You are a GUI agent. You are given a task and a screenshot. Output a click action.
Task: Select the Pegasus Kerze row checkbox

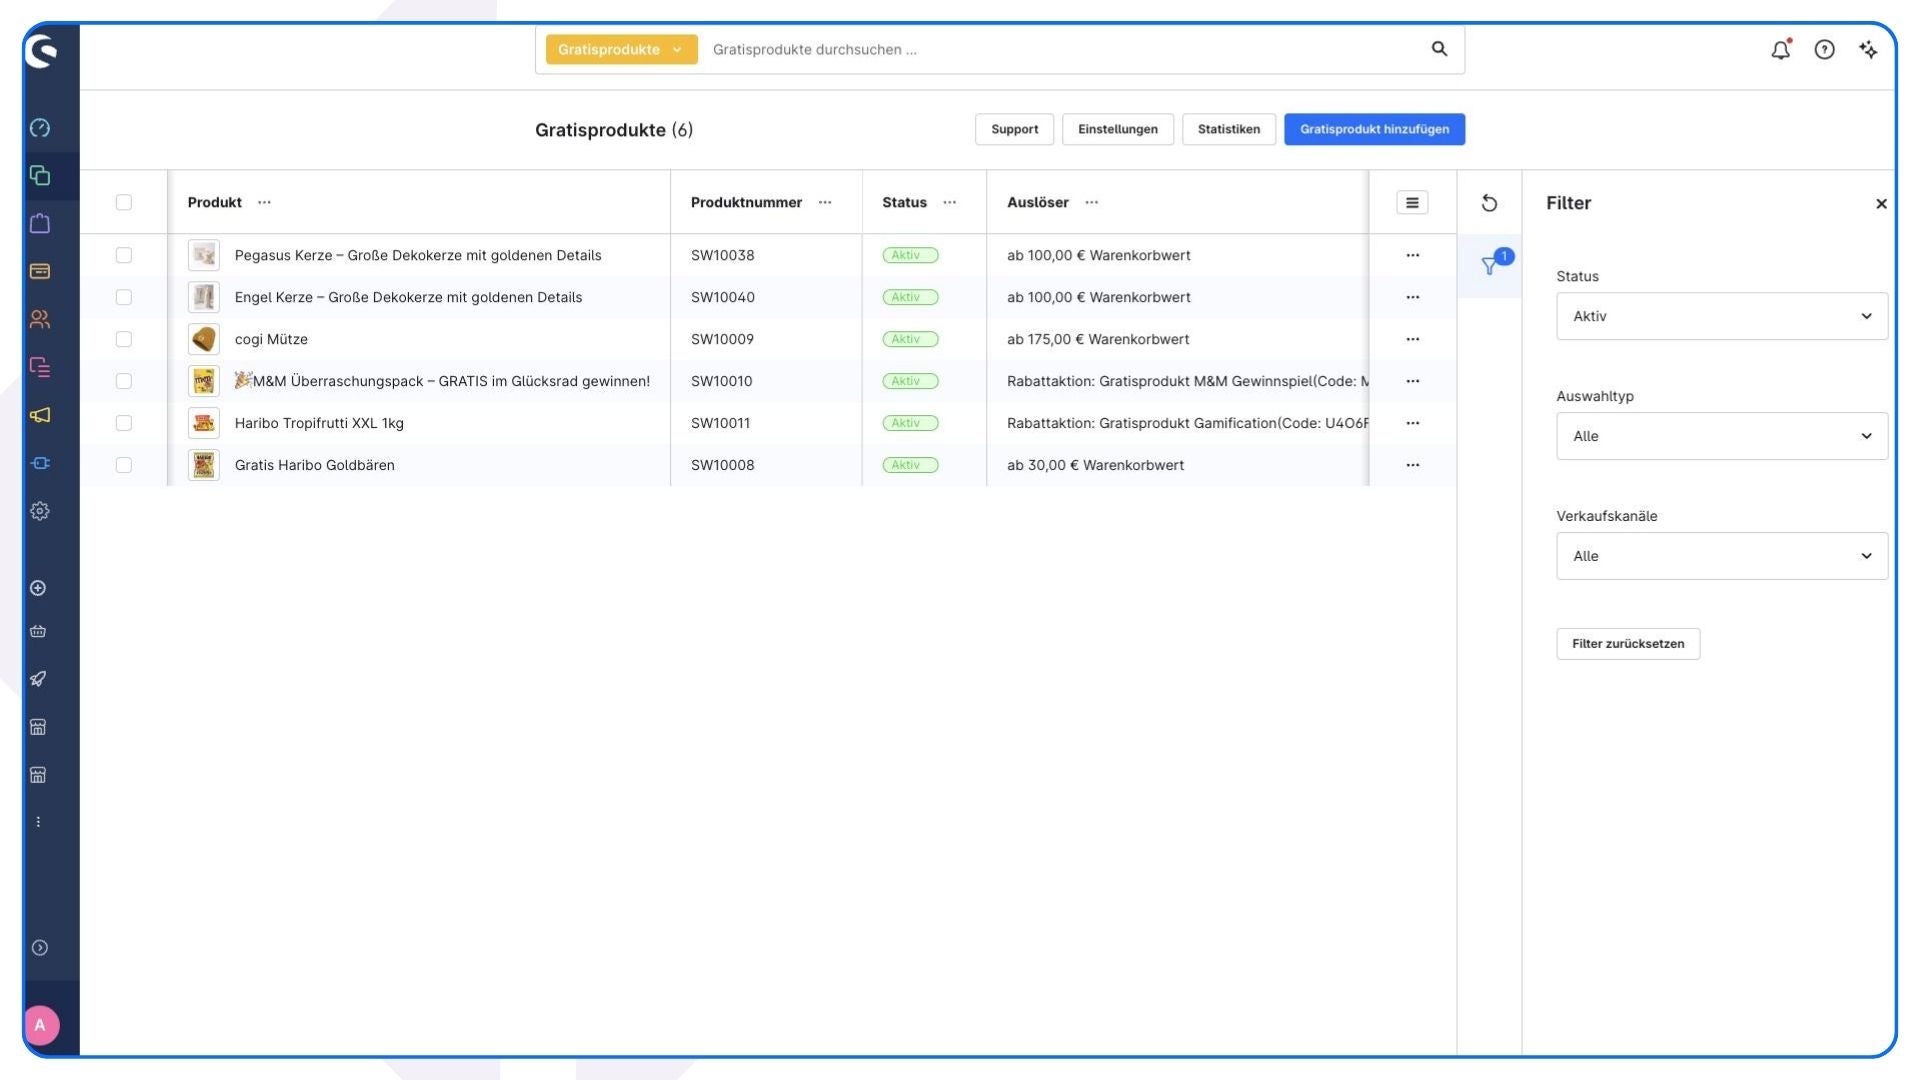(x=124, y=255)
